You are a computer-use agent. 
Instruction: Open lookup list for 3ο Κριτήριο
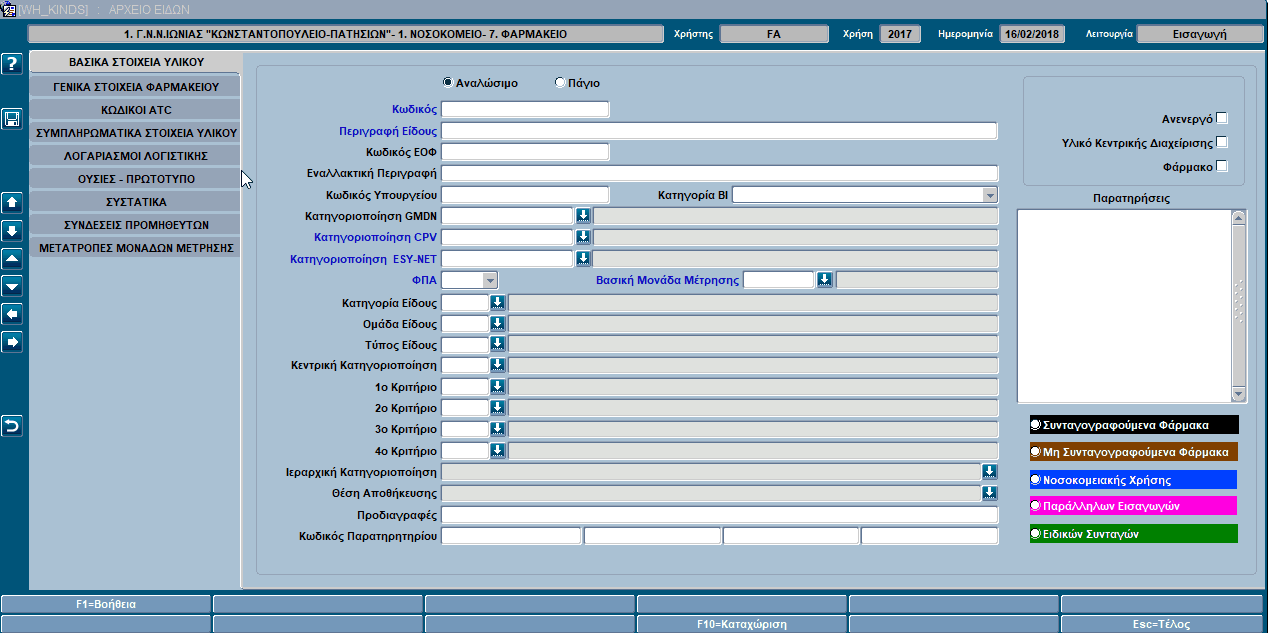(498, 429)
